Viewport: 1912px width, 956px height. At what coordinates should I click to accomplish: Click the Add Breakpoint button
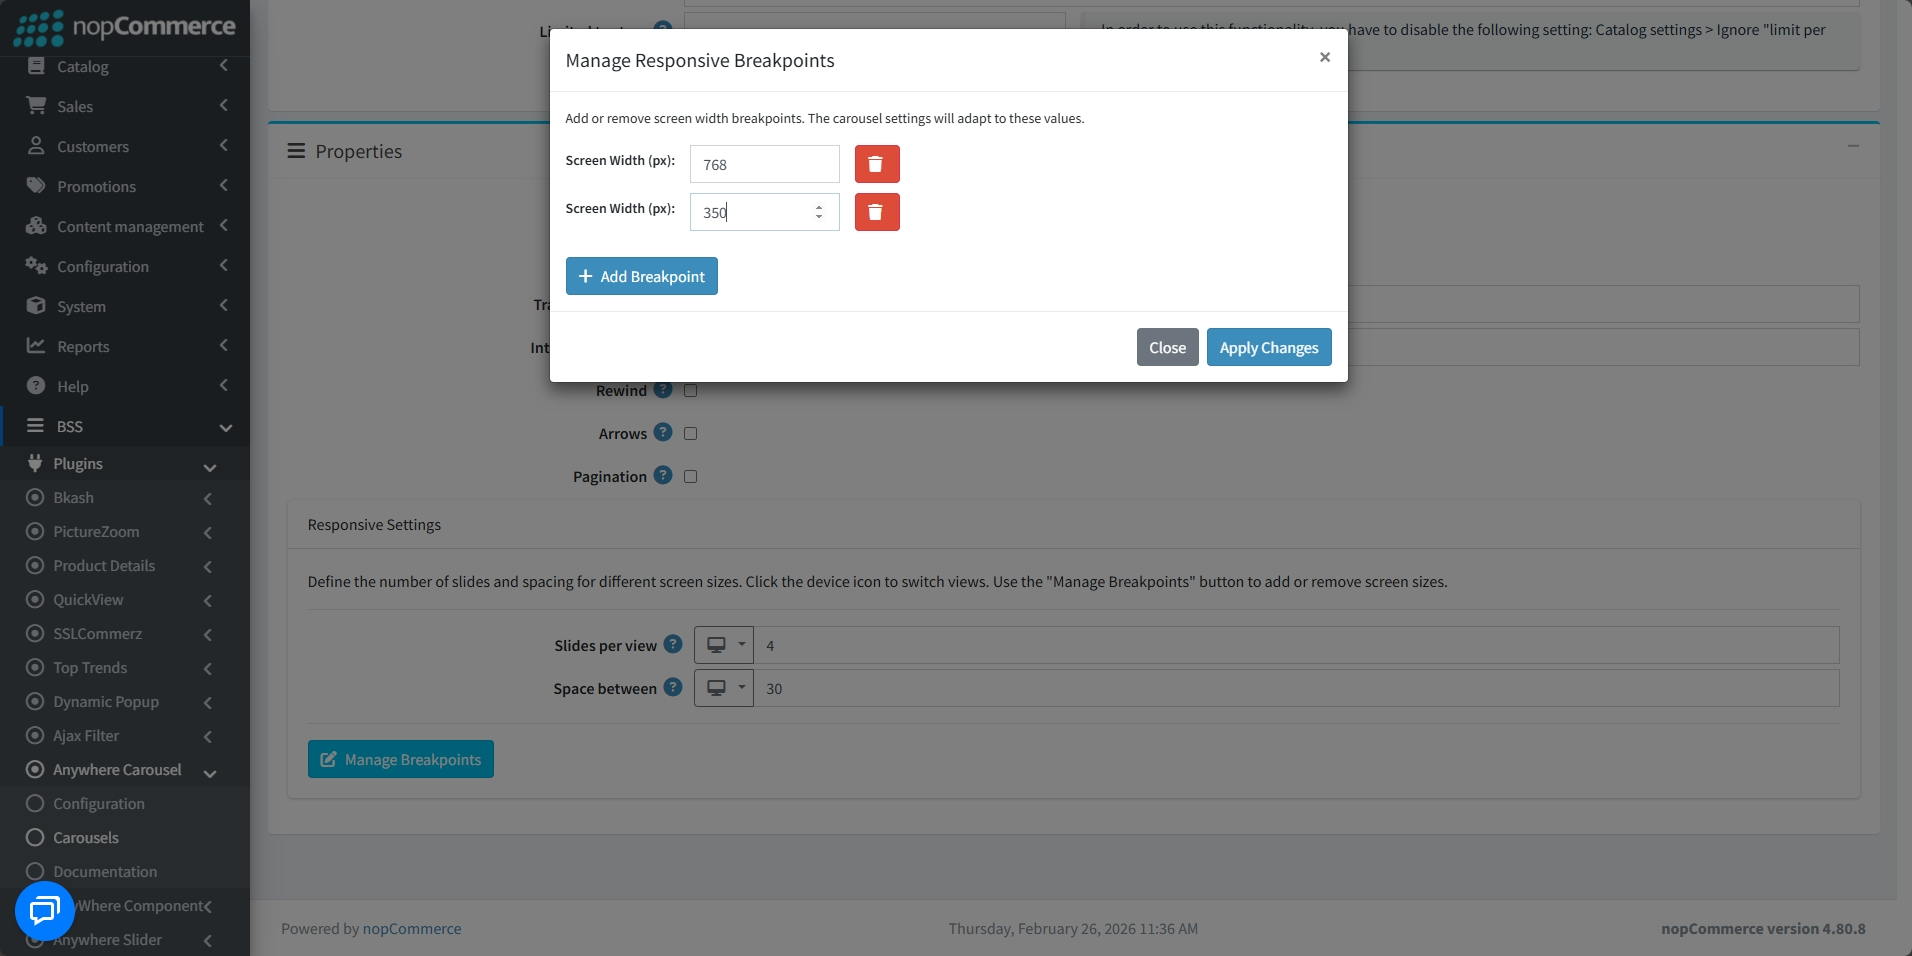tap(642, 276)
